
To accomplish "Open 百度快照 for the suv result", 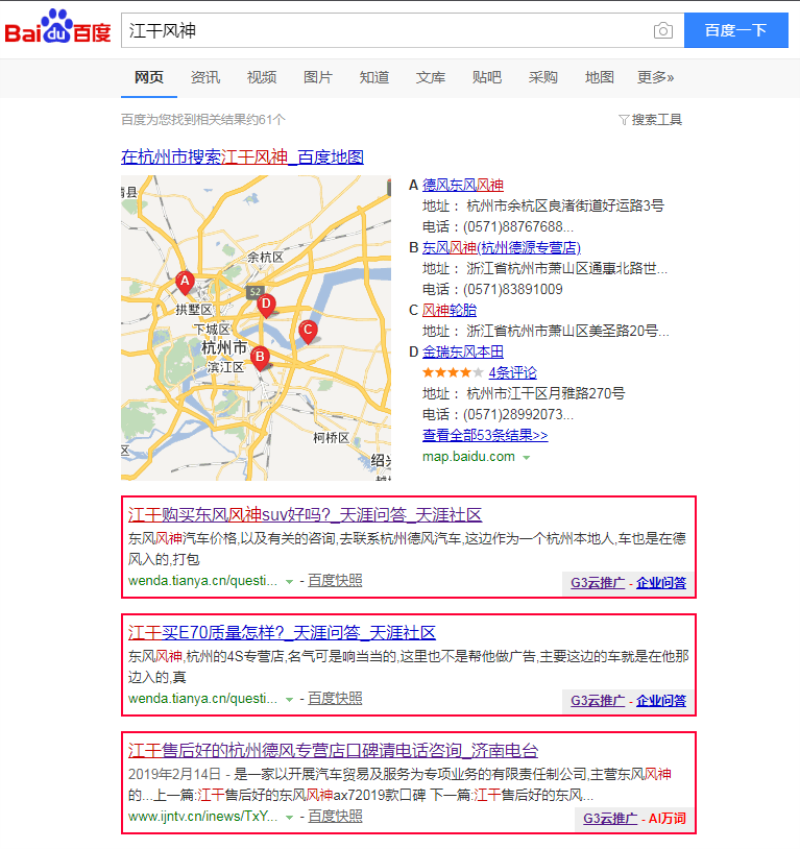I will point(335,580).
